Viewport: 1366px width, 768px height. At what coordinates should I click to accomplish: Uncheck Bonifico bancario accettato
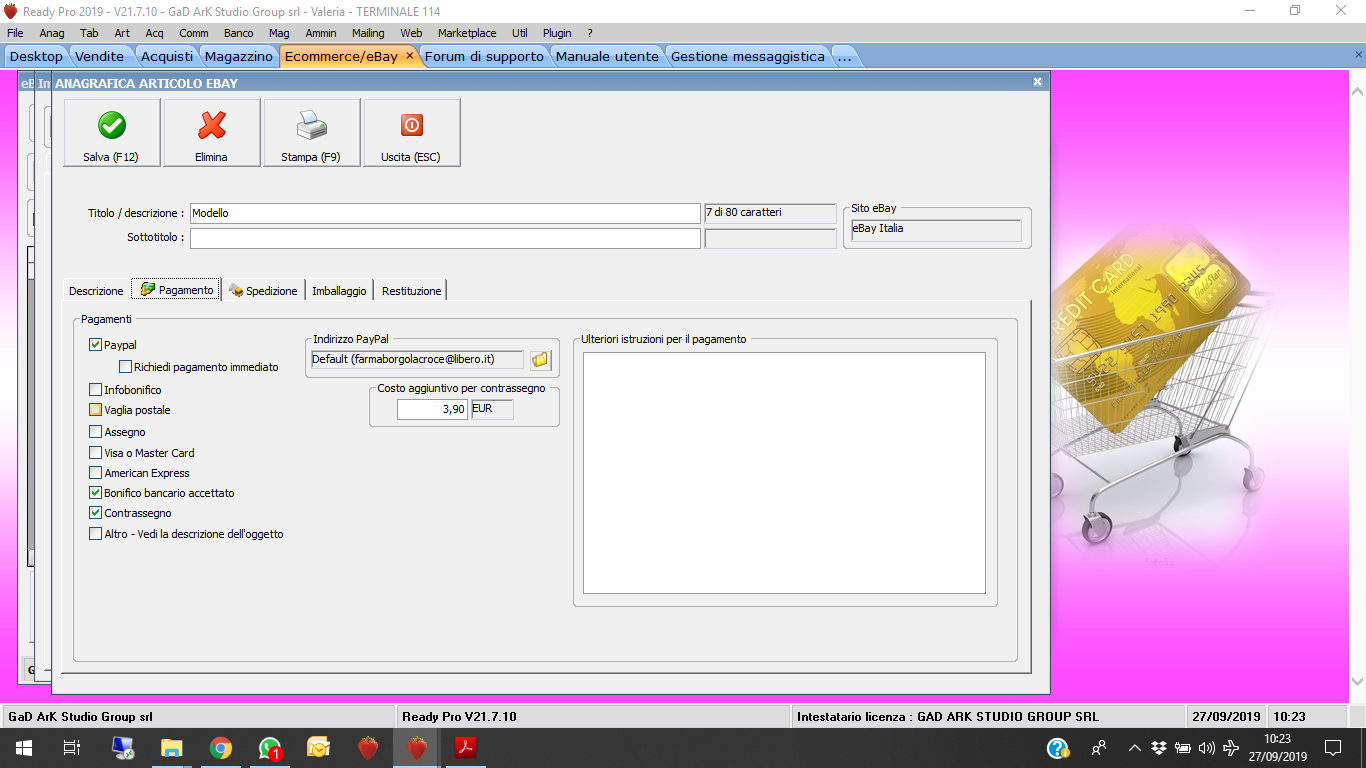[x=96, y=493]
